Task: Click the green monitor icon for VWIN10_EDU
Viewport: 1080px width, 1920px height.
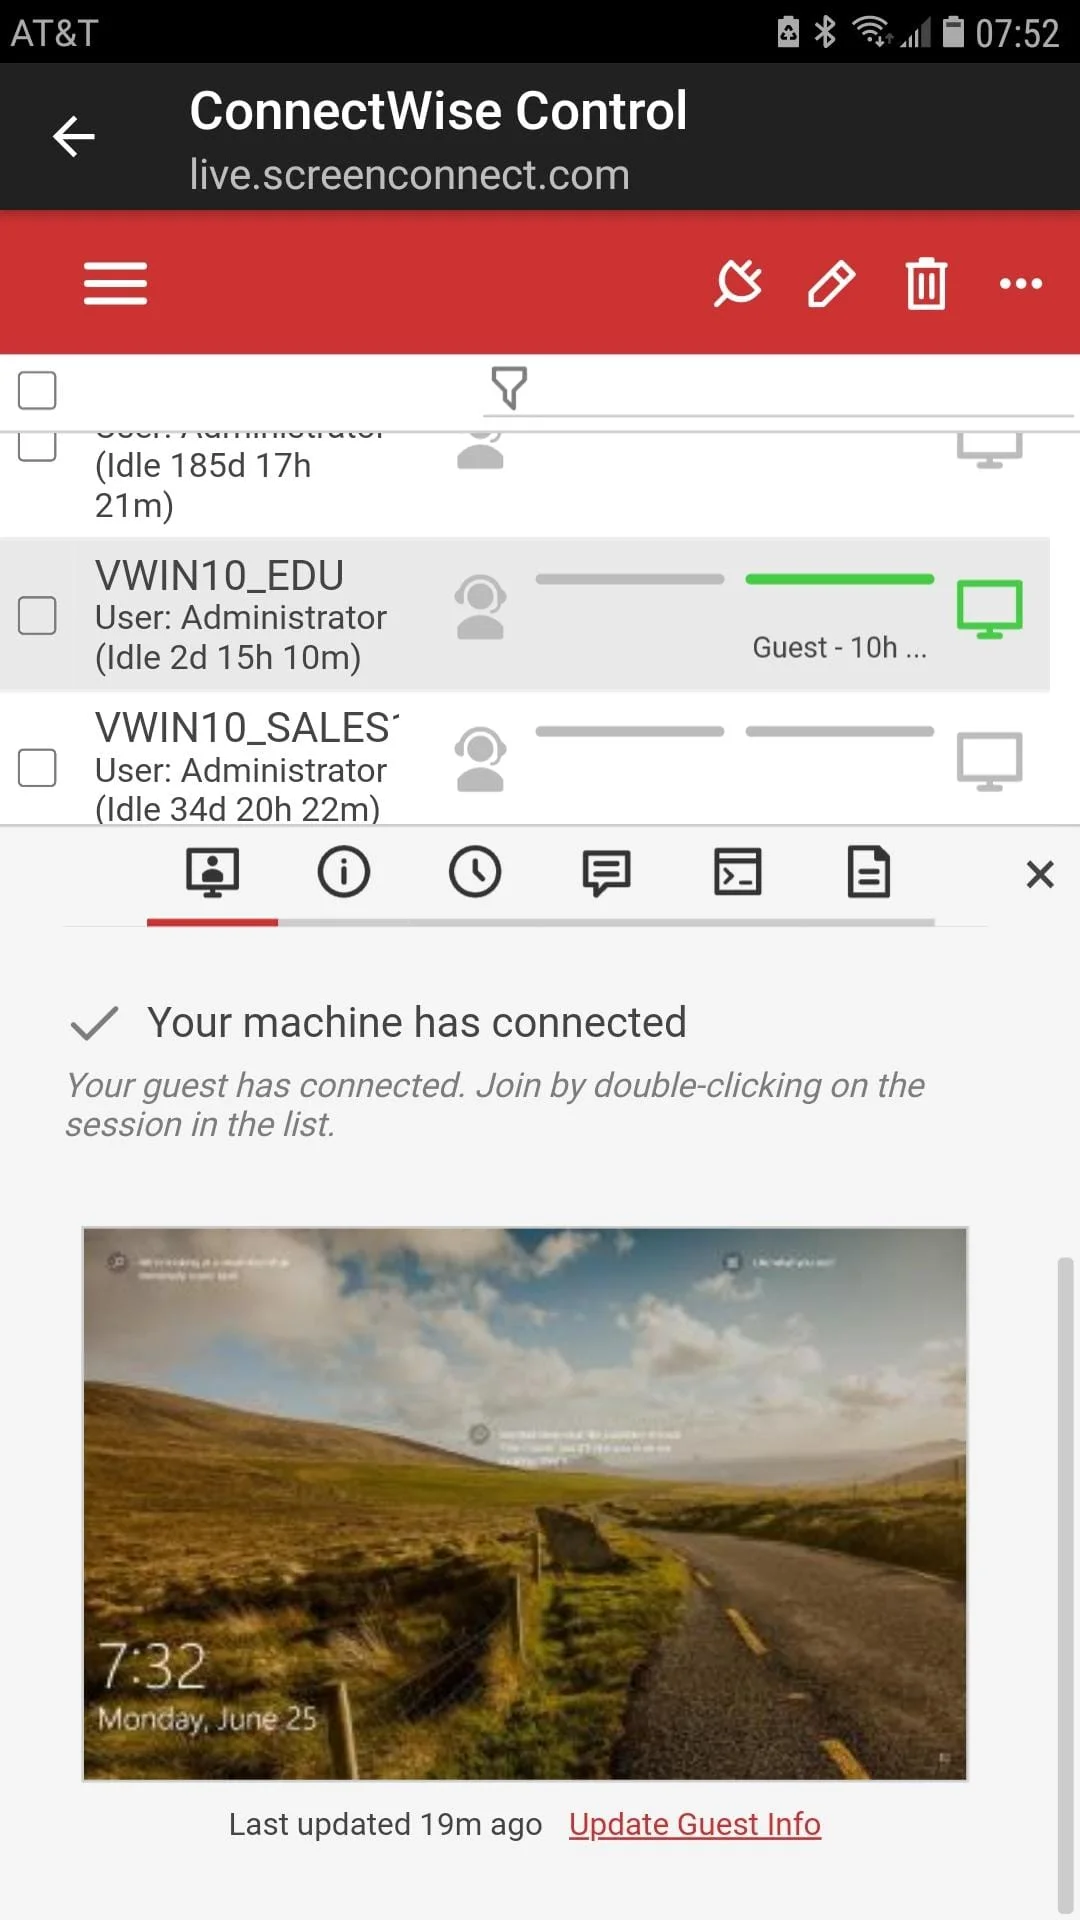Action: coord(989,608)
